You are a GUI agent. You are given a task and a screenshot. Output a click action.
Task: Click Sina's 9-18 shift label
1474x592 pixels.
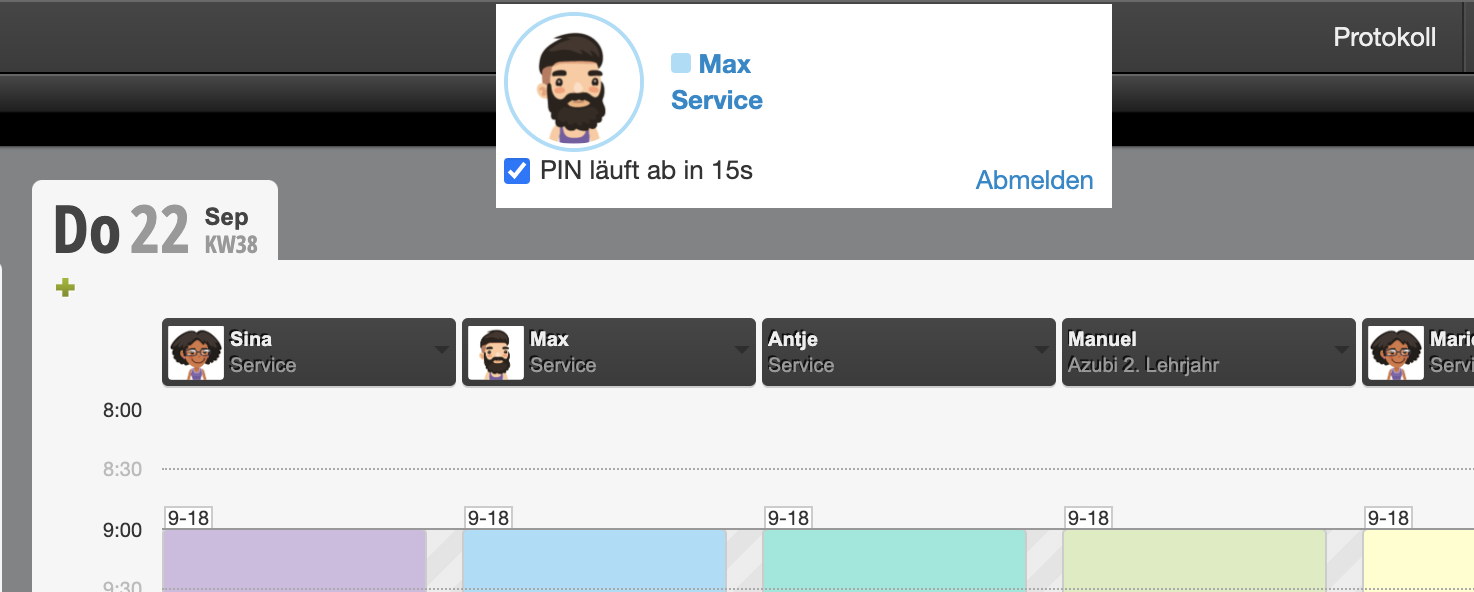(x=188, y=518)
